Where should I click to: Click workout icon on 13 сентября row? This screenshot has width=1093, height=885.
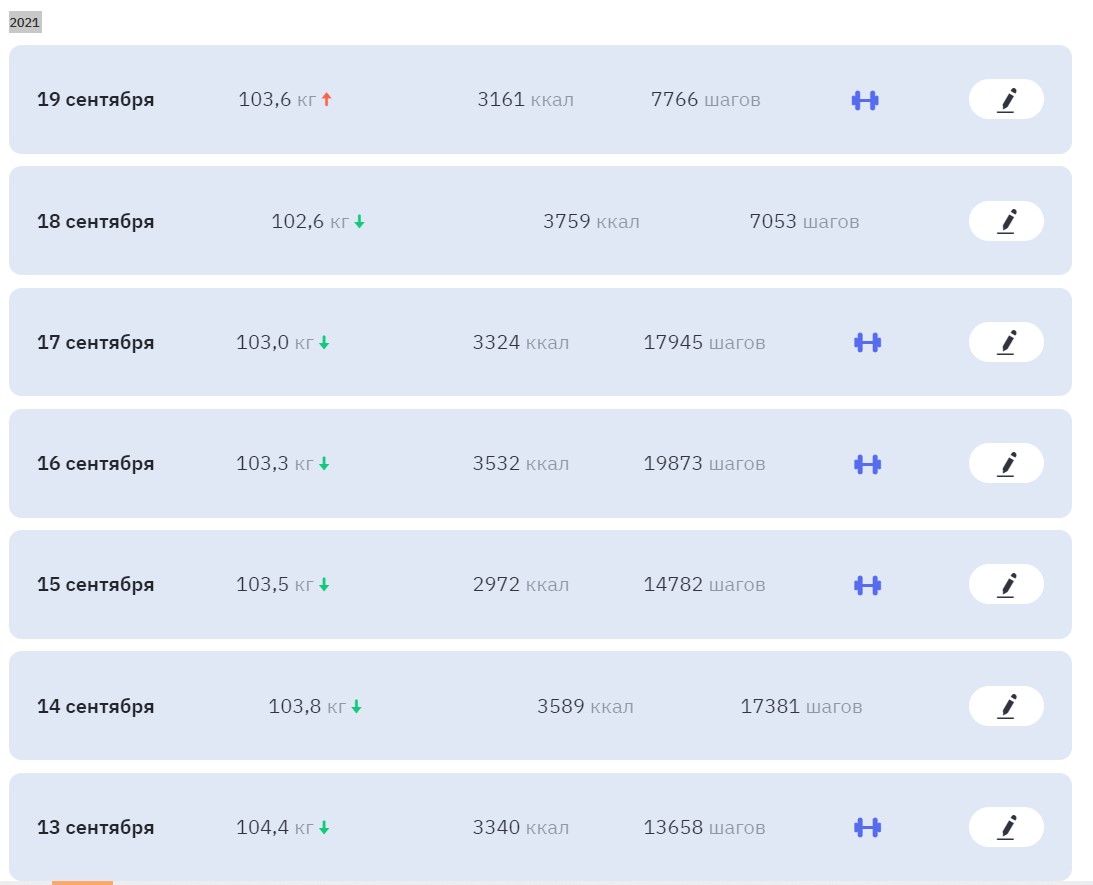(867, 828)
